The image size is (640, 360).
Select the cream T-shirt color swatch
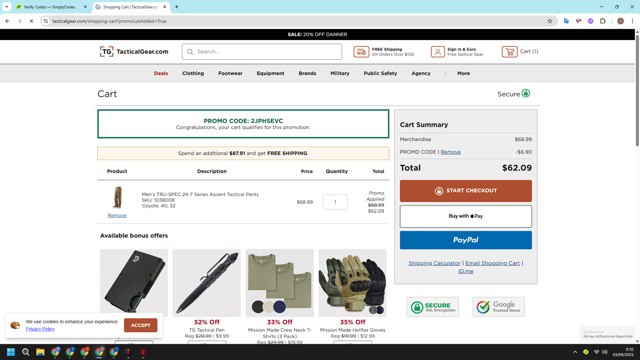click(x=269, y=307)
